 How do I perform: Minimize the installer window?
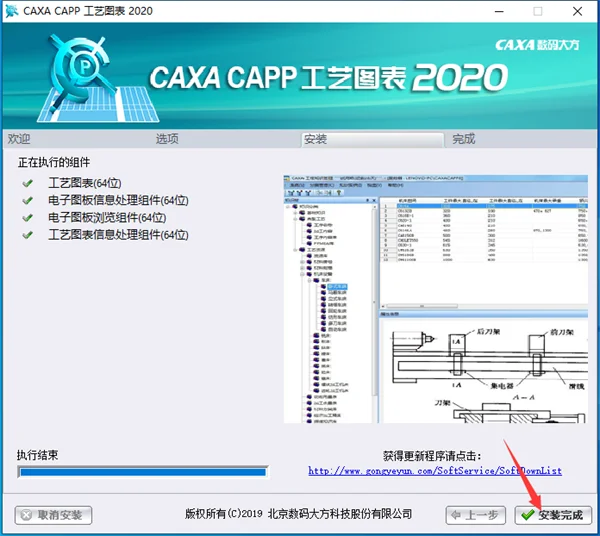tap(499, 11)
